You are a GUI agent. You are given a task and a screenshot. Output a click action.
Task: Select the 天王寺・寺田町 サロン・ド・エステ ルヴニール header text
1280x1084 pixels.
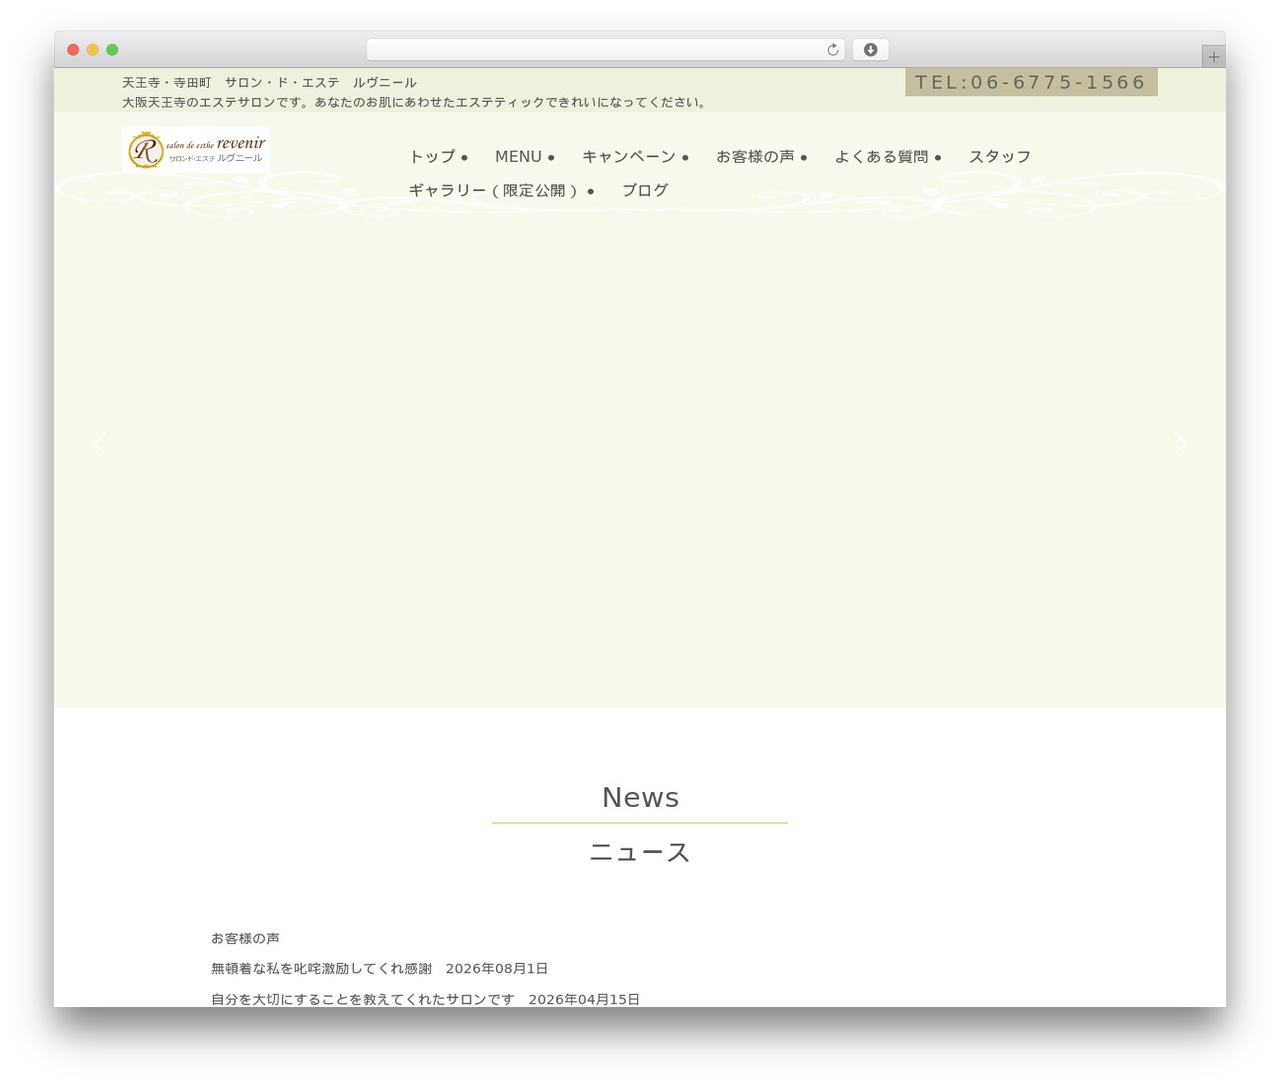[x=269, y=83]
